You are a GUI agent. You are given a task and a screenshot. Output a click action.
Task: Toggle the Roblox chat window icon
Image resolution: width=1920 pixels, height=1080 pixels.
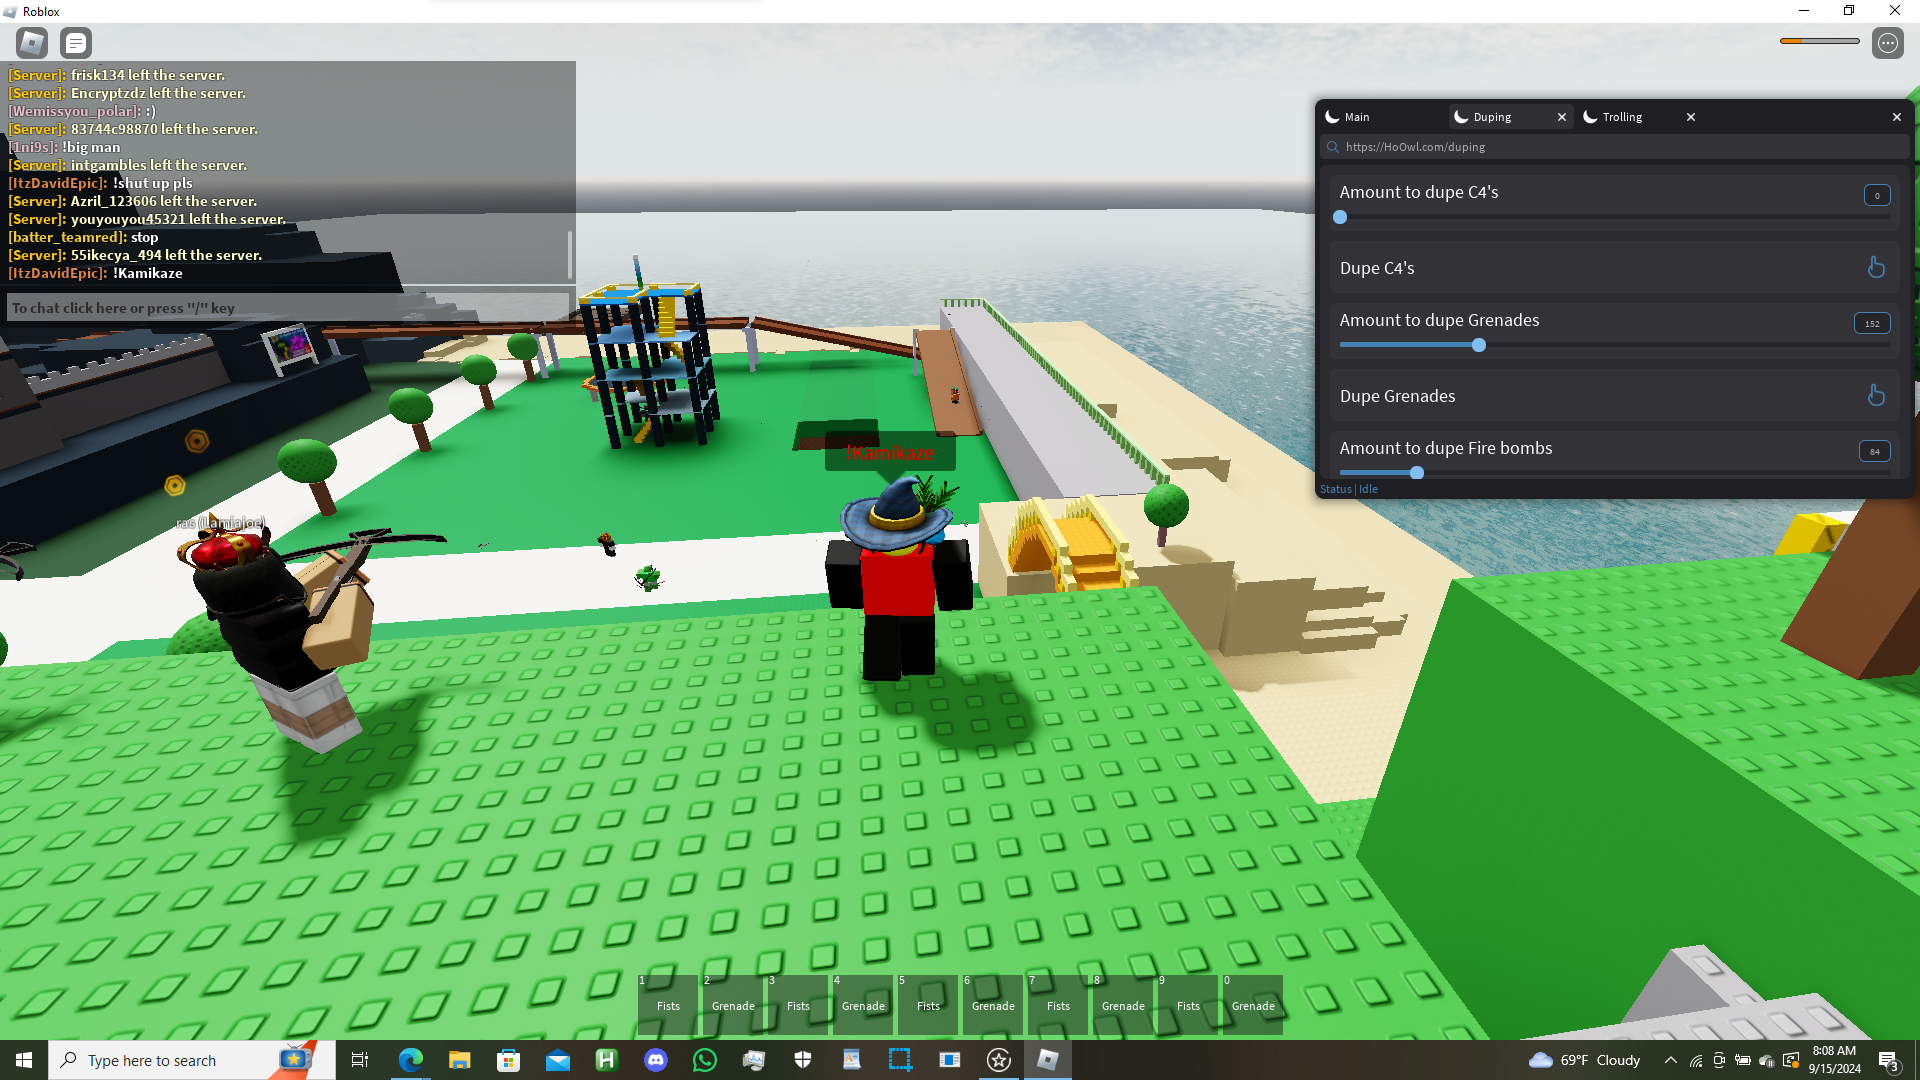76,43
